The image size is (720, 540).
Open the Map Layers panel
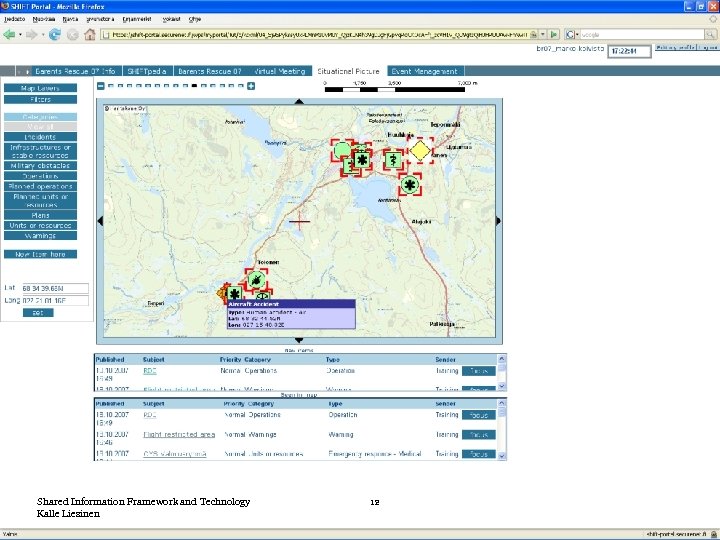(40, 88)
